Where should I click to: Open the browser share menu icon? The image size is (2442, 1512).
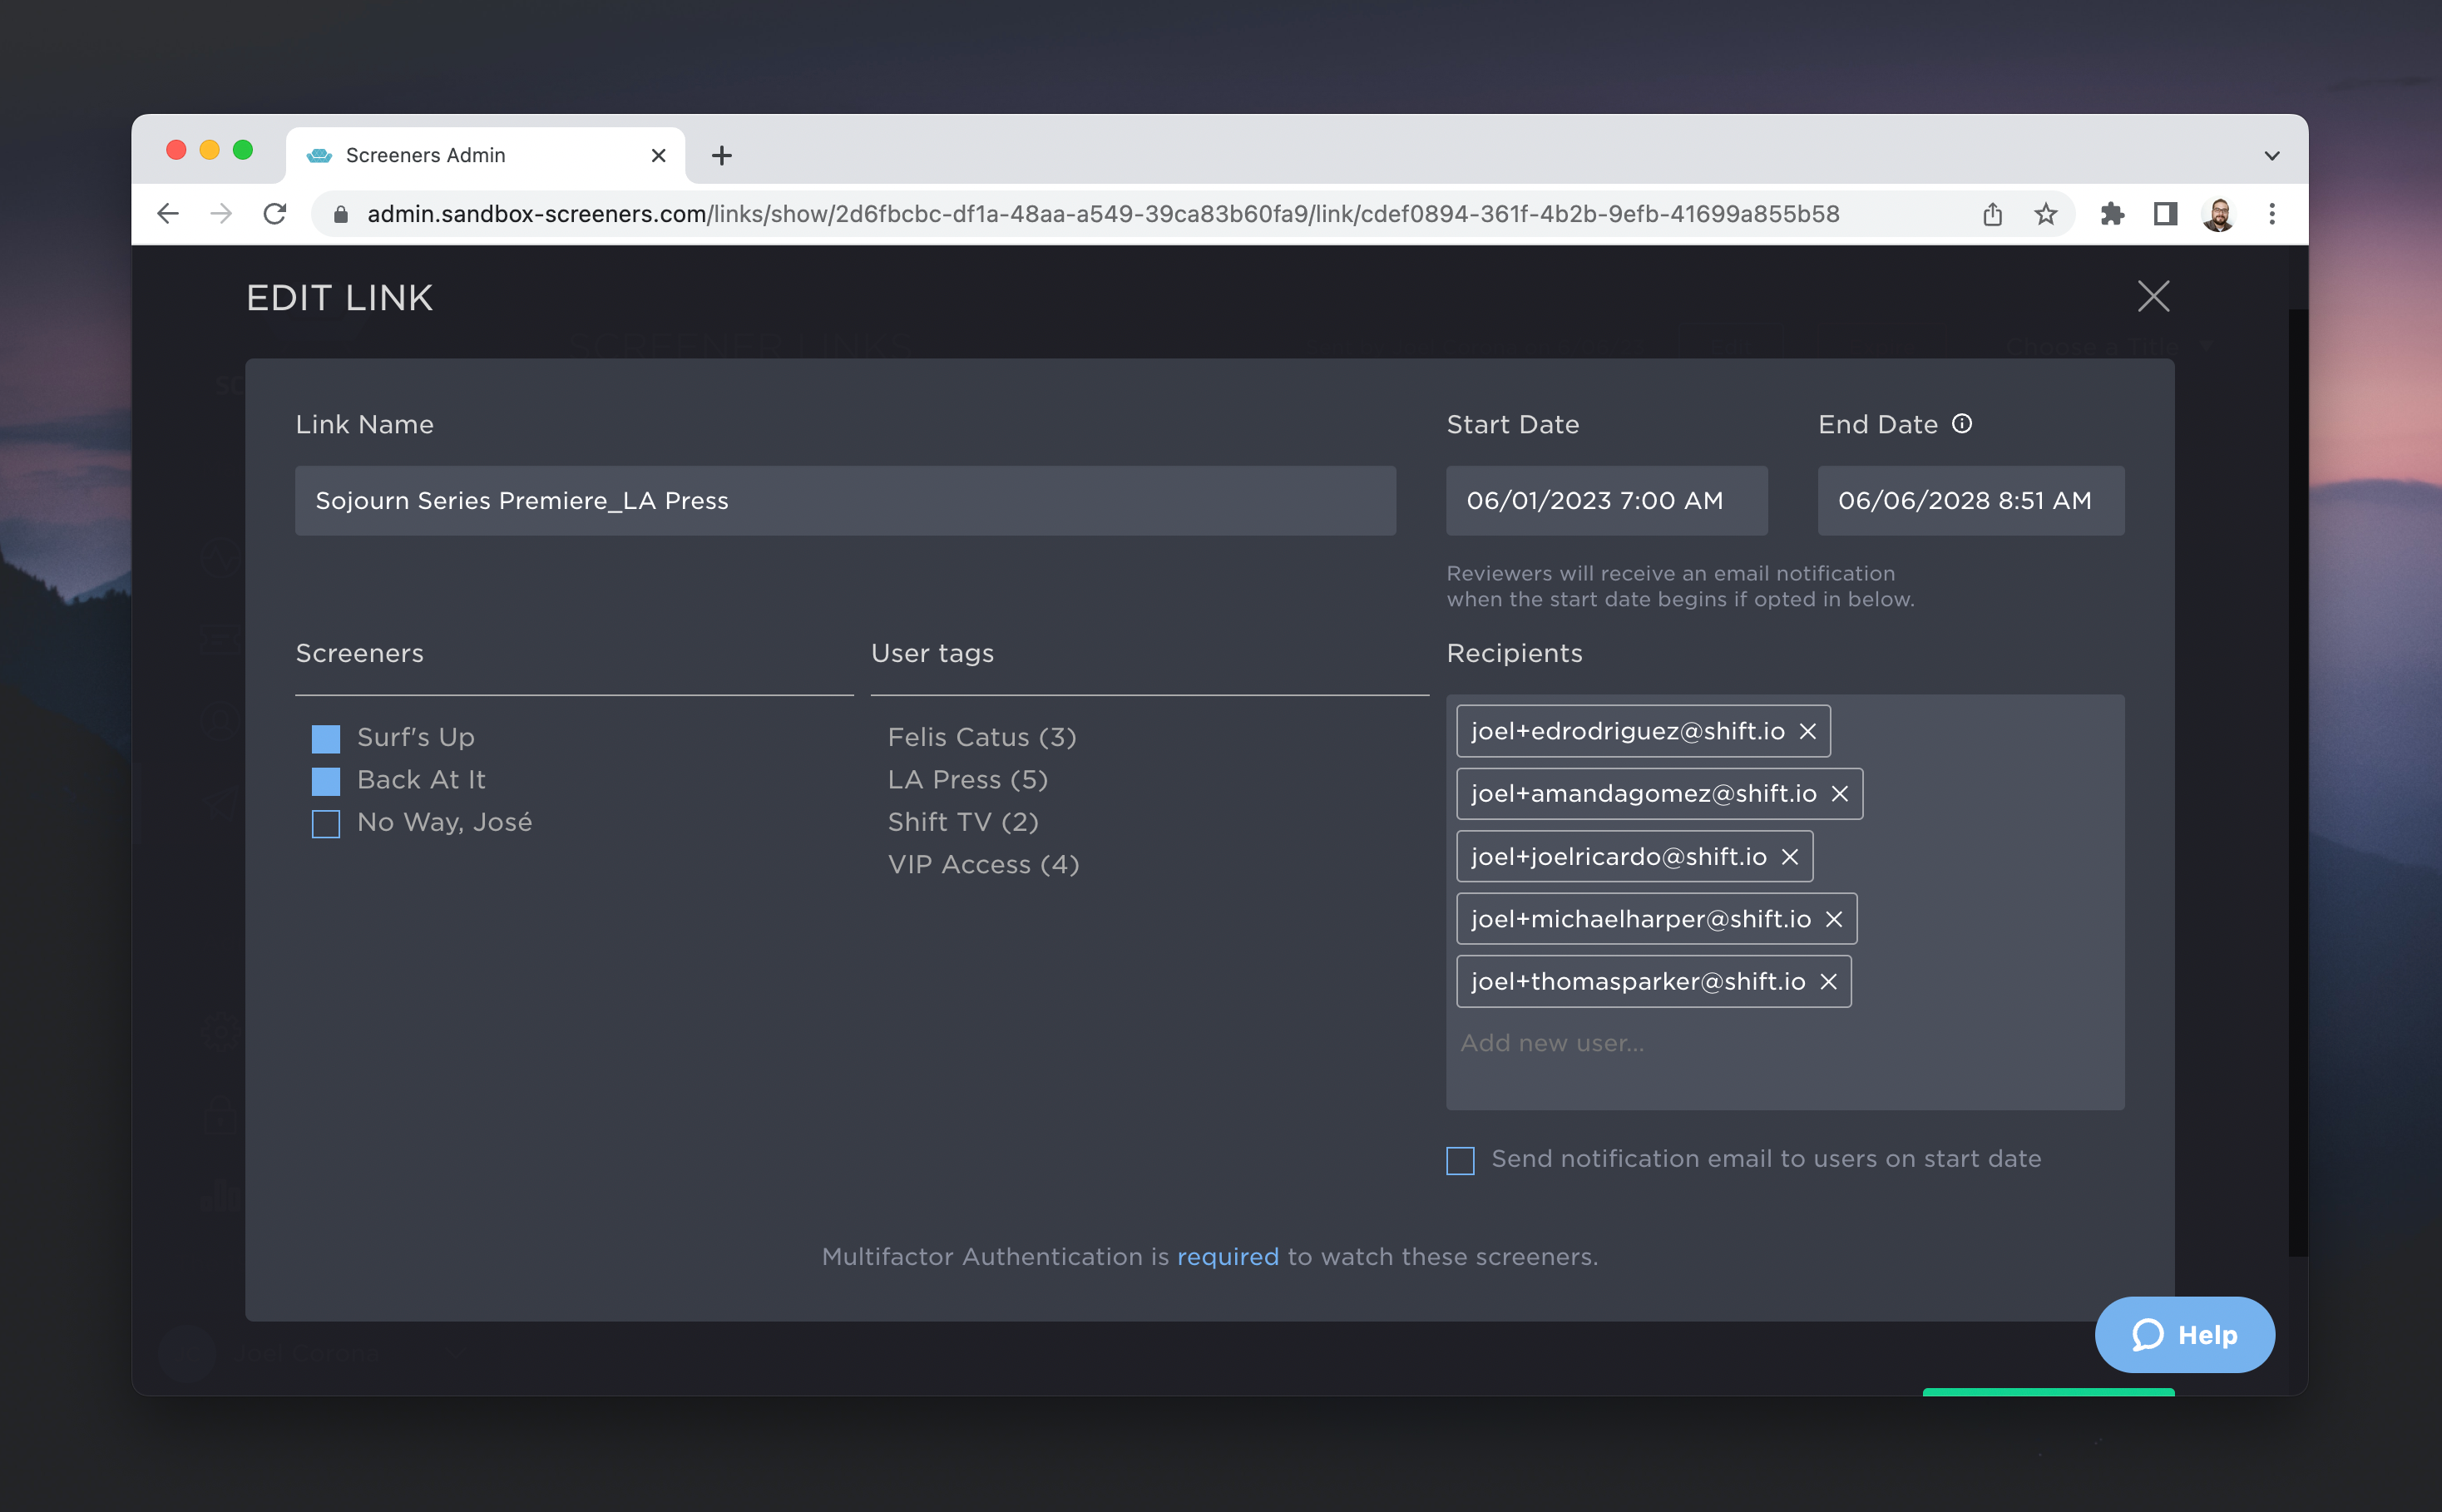tap(1992, 214)
